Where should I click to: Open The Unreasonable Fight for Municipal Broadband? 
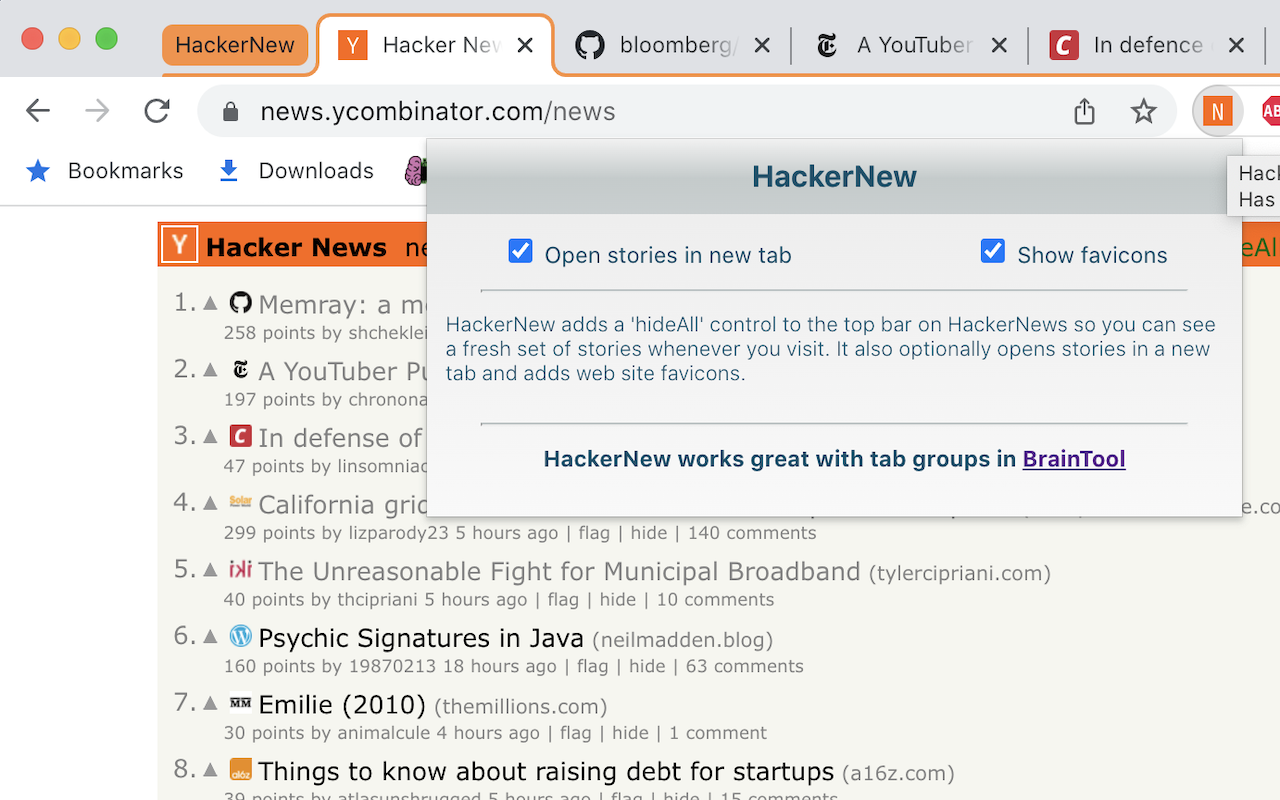coord(559,571)
